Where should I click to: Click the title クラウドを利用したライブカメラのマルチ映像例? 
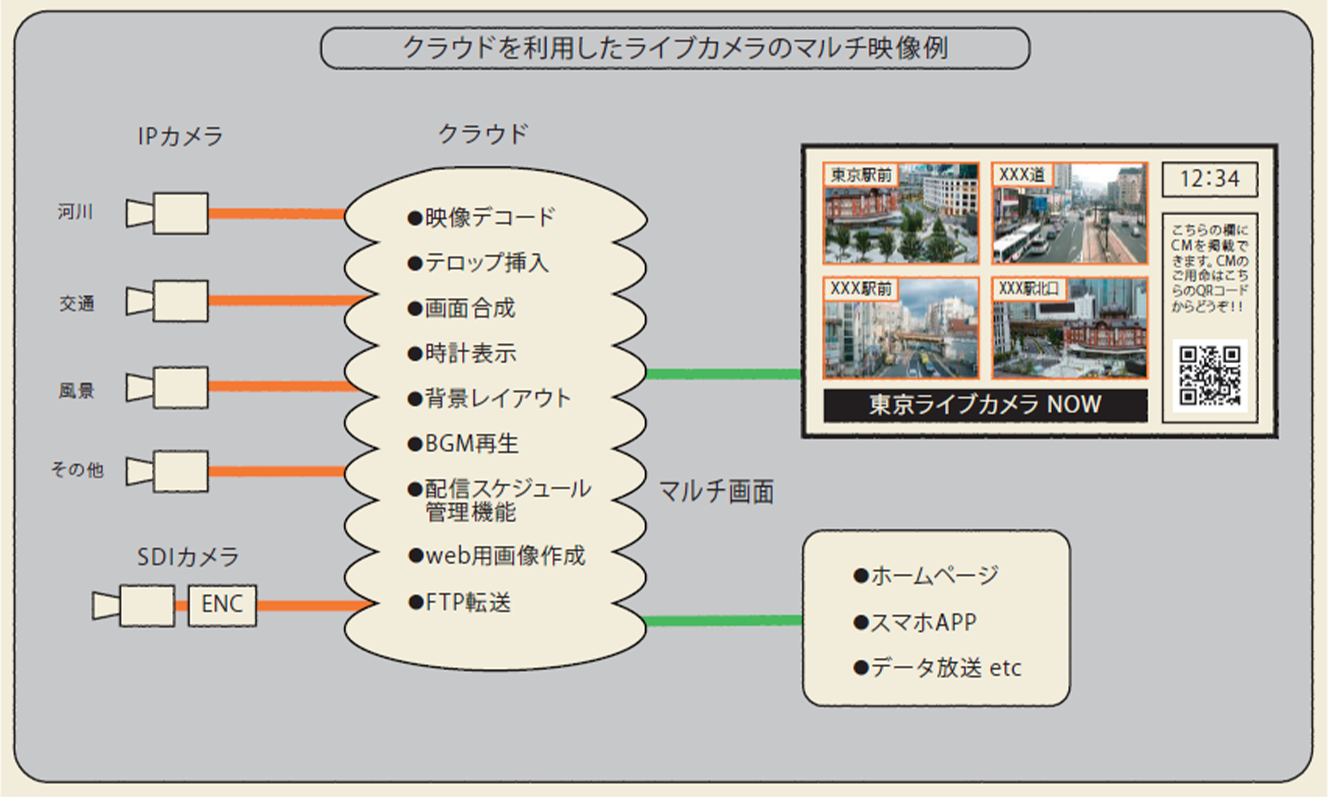[x=675, y=47]
